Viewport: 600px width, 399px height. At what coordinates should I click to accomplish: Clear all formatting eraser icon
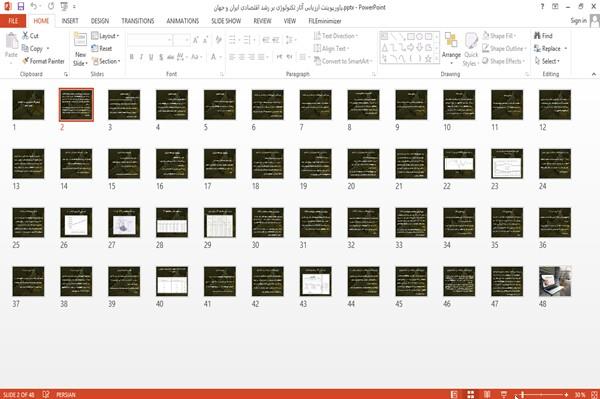(218, 39)
